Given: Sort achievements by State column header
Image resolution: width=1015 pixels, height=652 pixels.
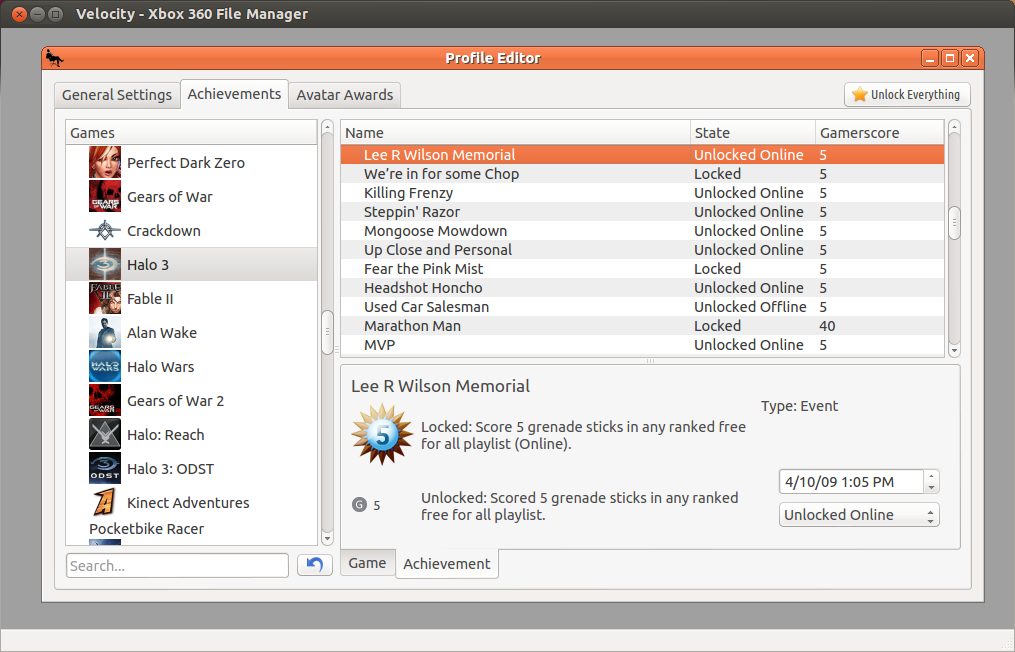Looking at the screenshot, I should 753,132.
